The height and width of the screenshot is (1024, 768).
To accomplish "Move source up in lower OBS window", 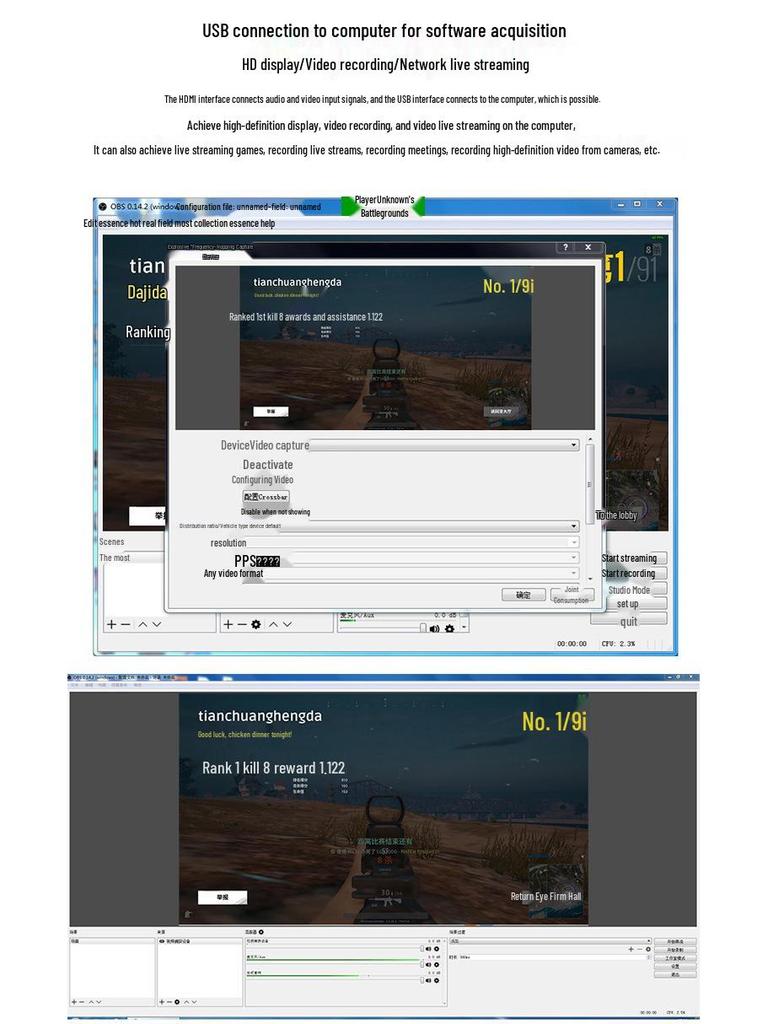I will point(187,1002).
